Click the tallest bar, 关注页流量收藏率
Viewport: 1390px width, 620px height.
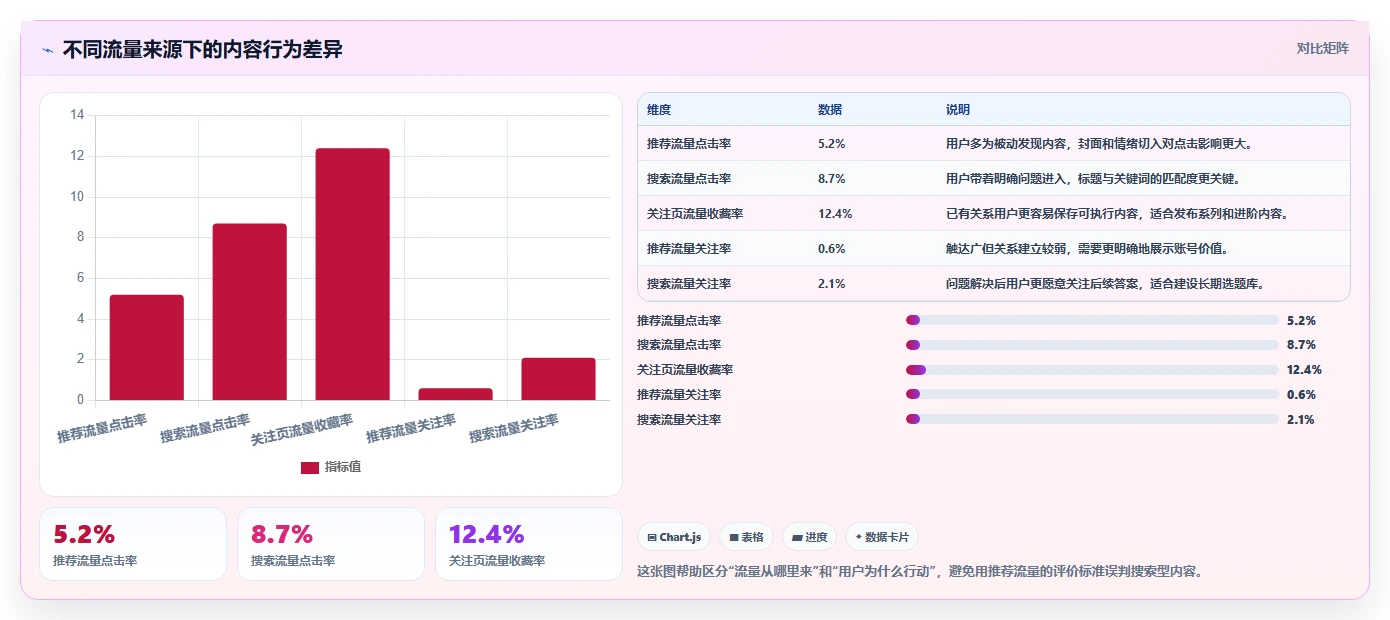[353, 274]
